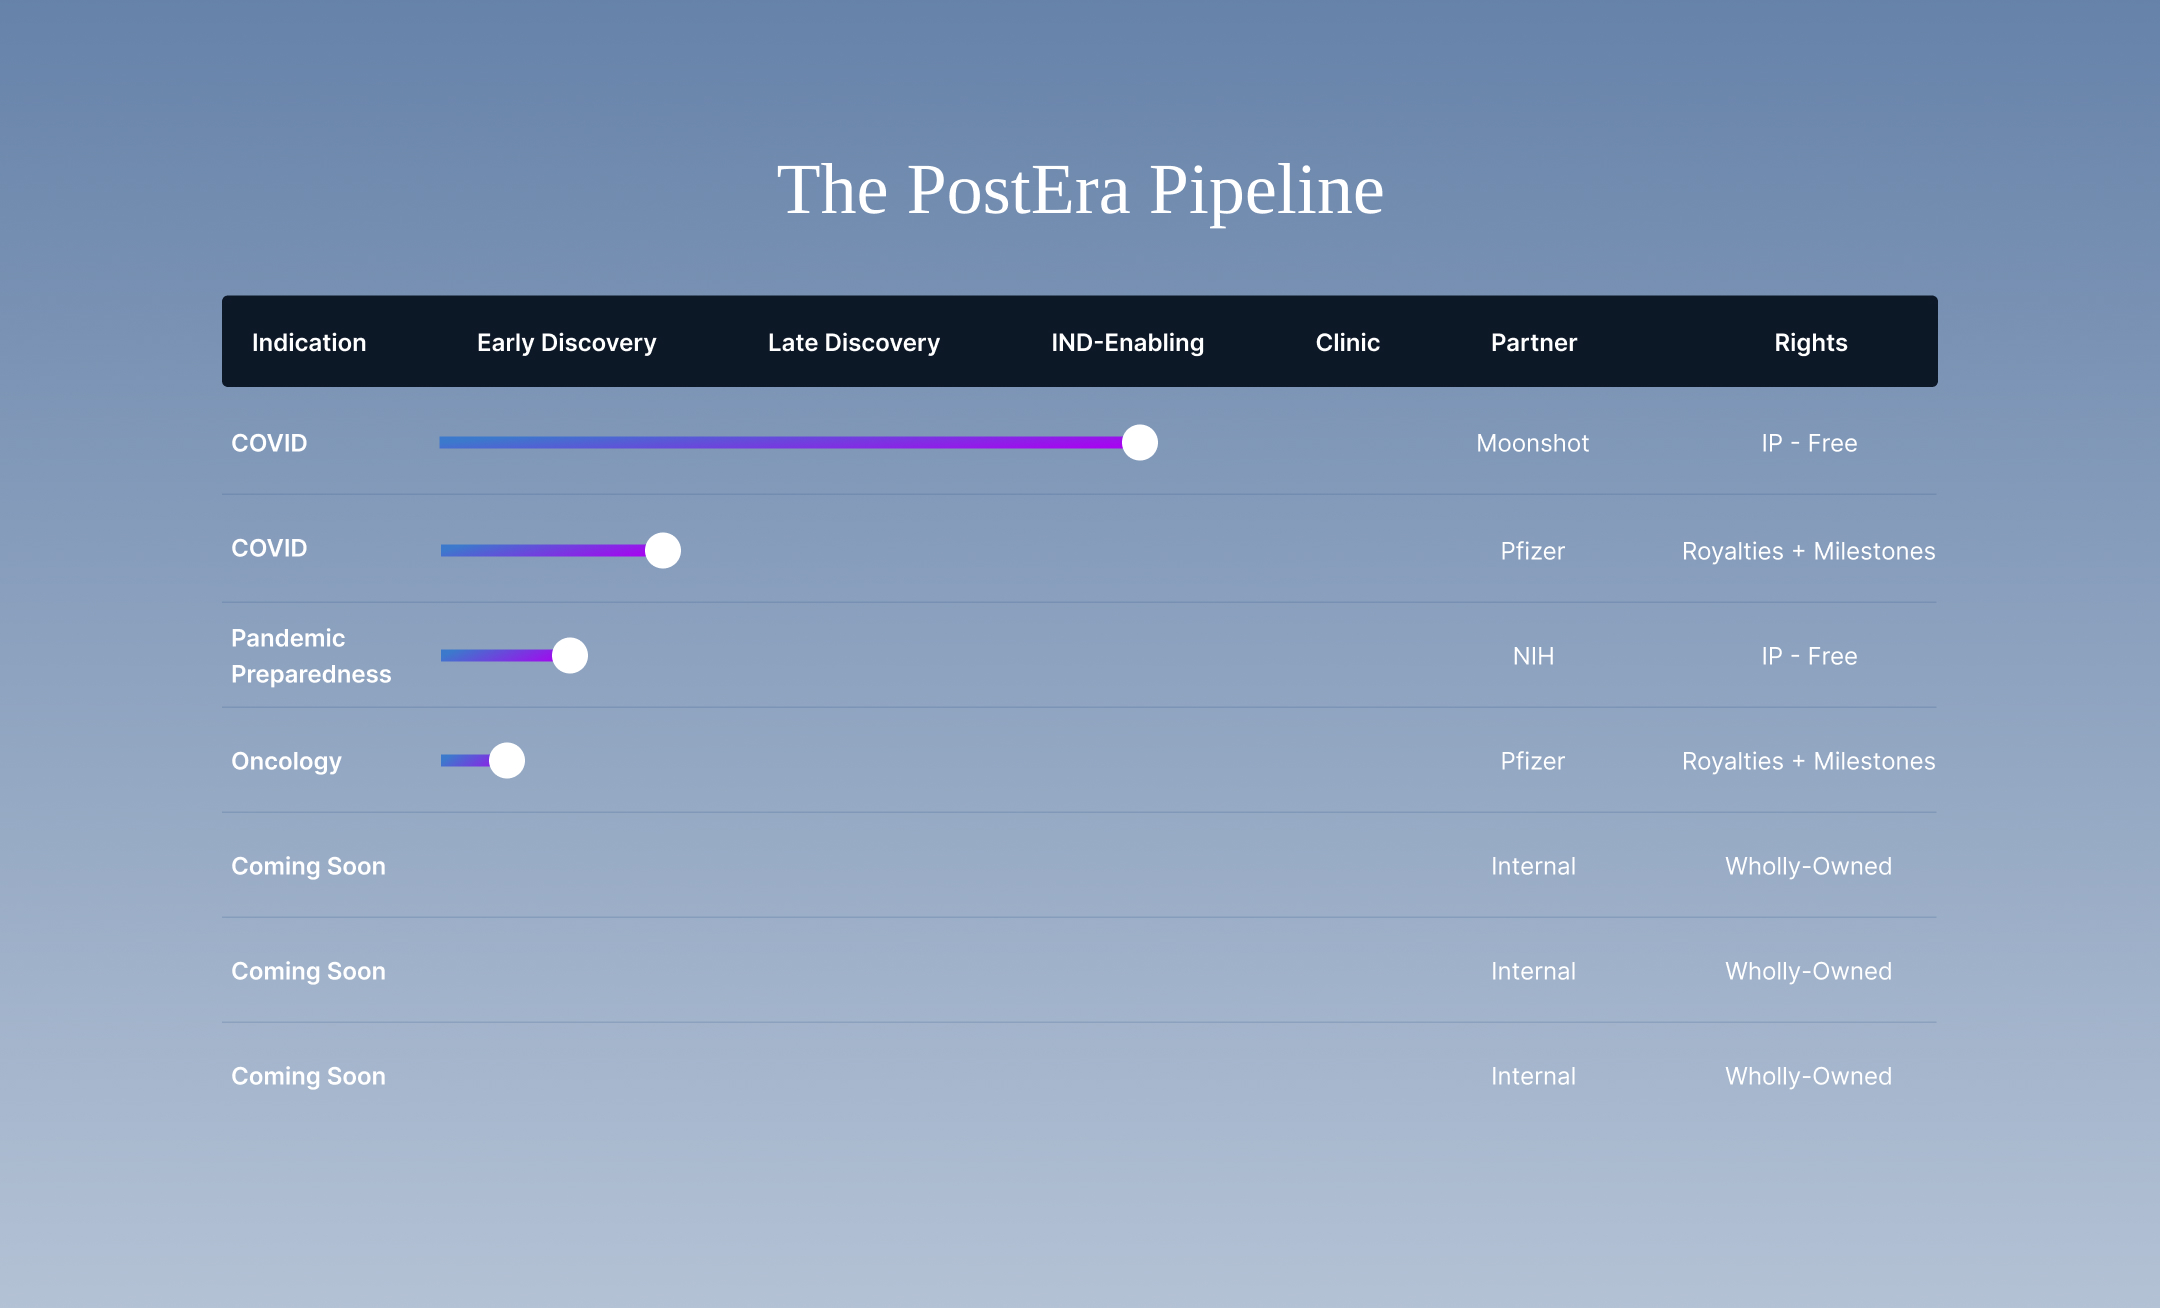
Task: Click the Oncology progress slider knob
Action: point(507,760)
